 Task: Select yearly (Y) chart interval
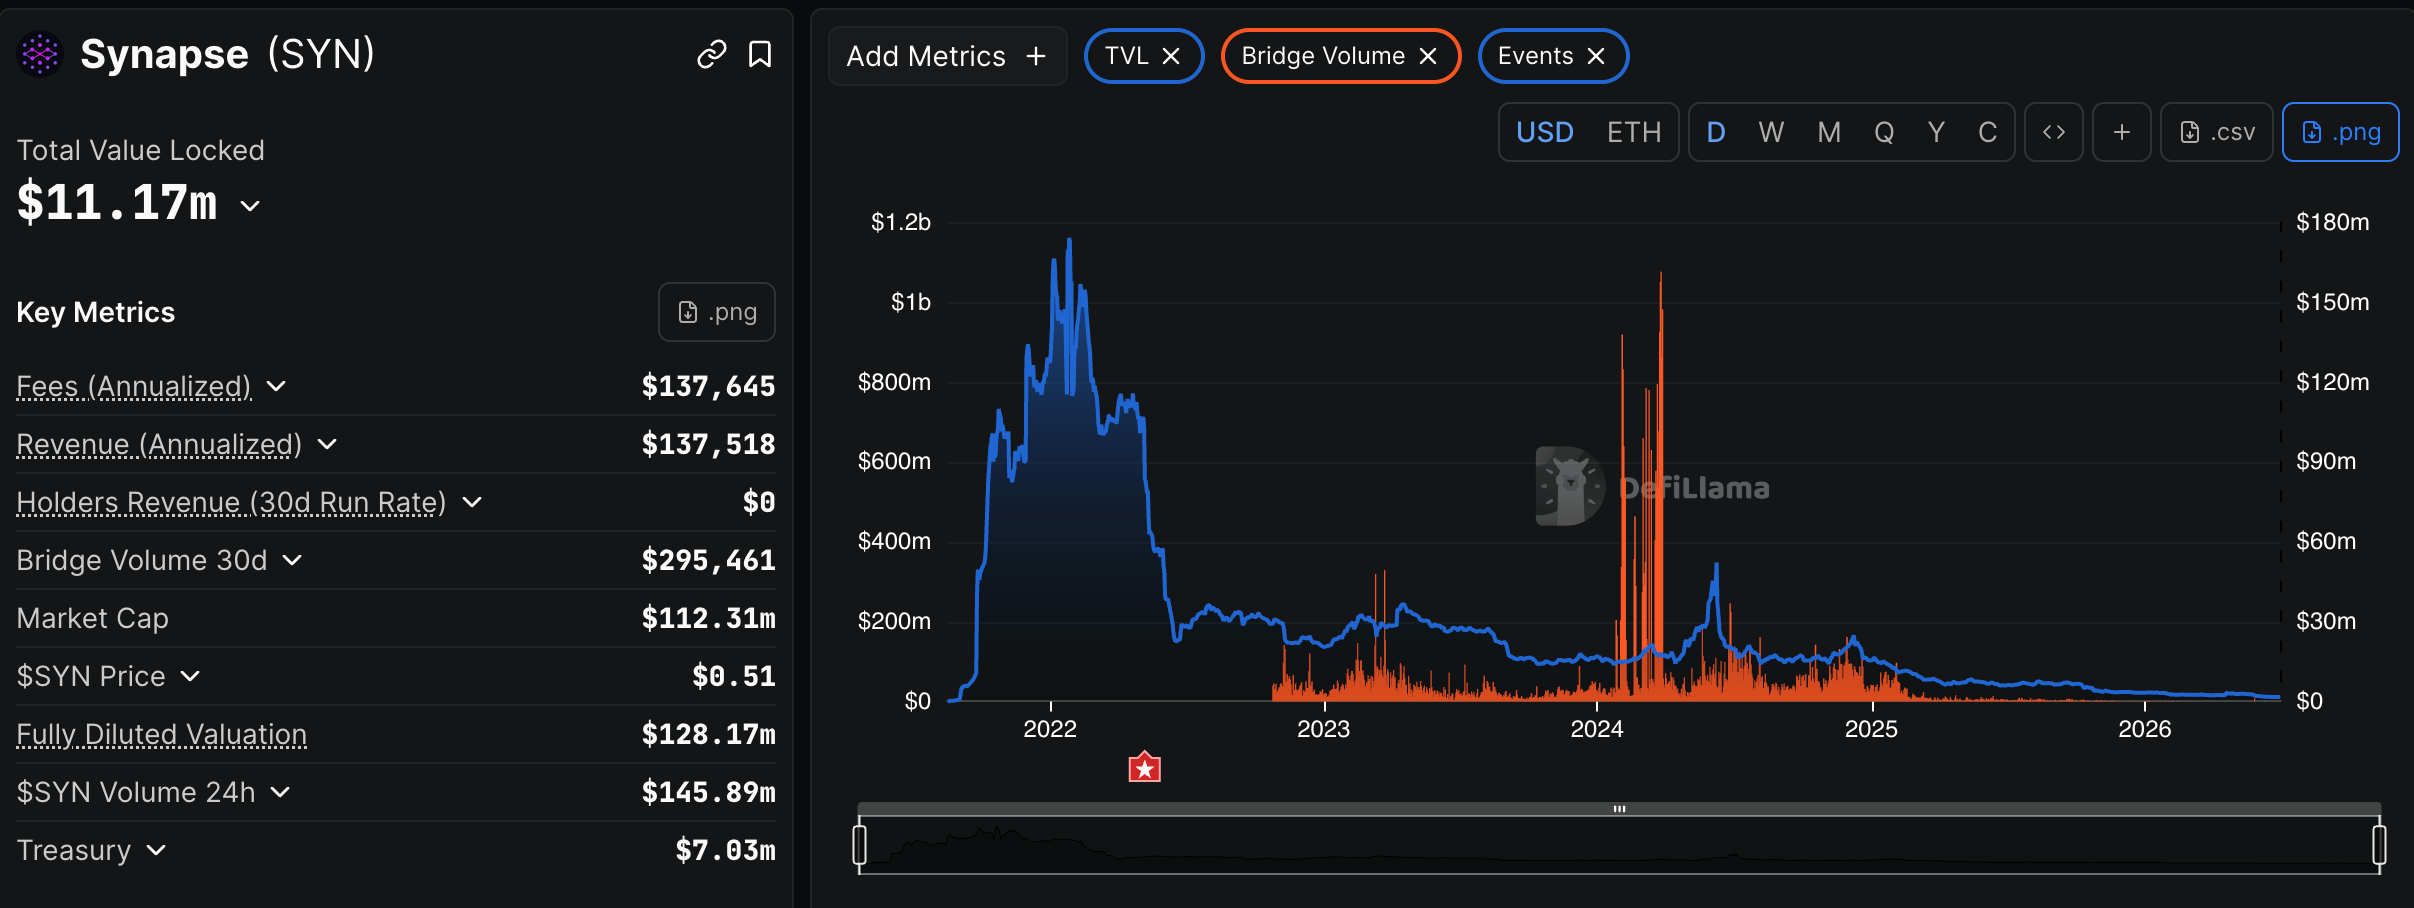1936,132
